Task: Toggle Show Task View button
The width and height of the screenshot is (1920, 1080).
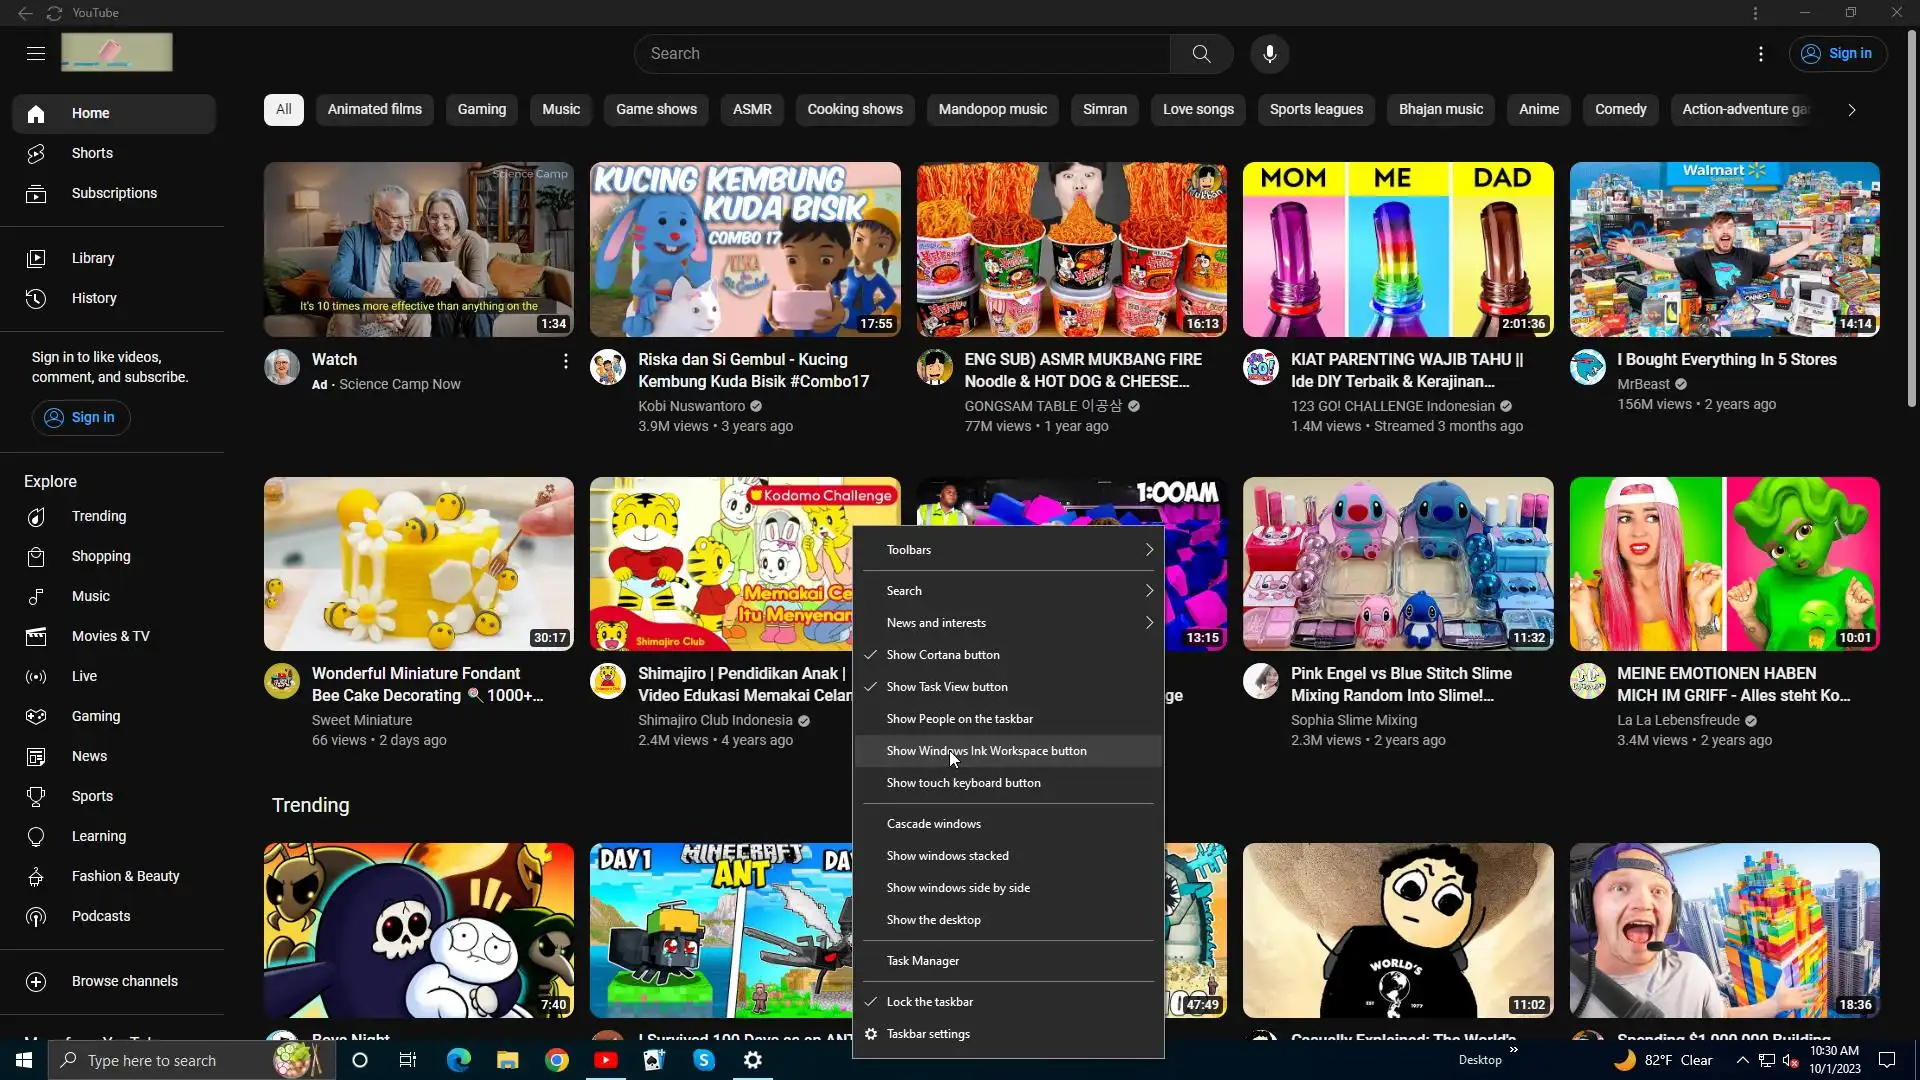Action: 946,687
